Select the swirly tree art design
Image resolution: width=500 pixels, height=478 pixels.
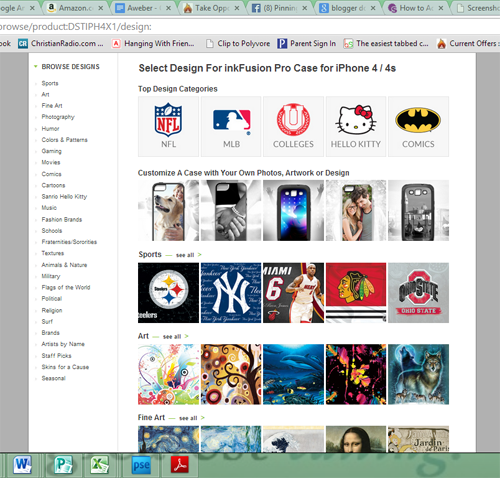pyautogui.click(x=231, y=374)
